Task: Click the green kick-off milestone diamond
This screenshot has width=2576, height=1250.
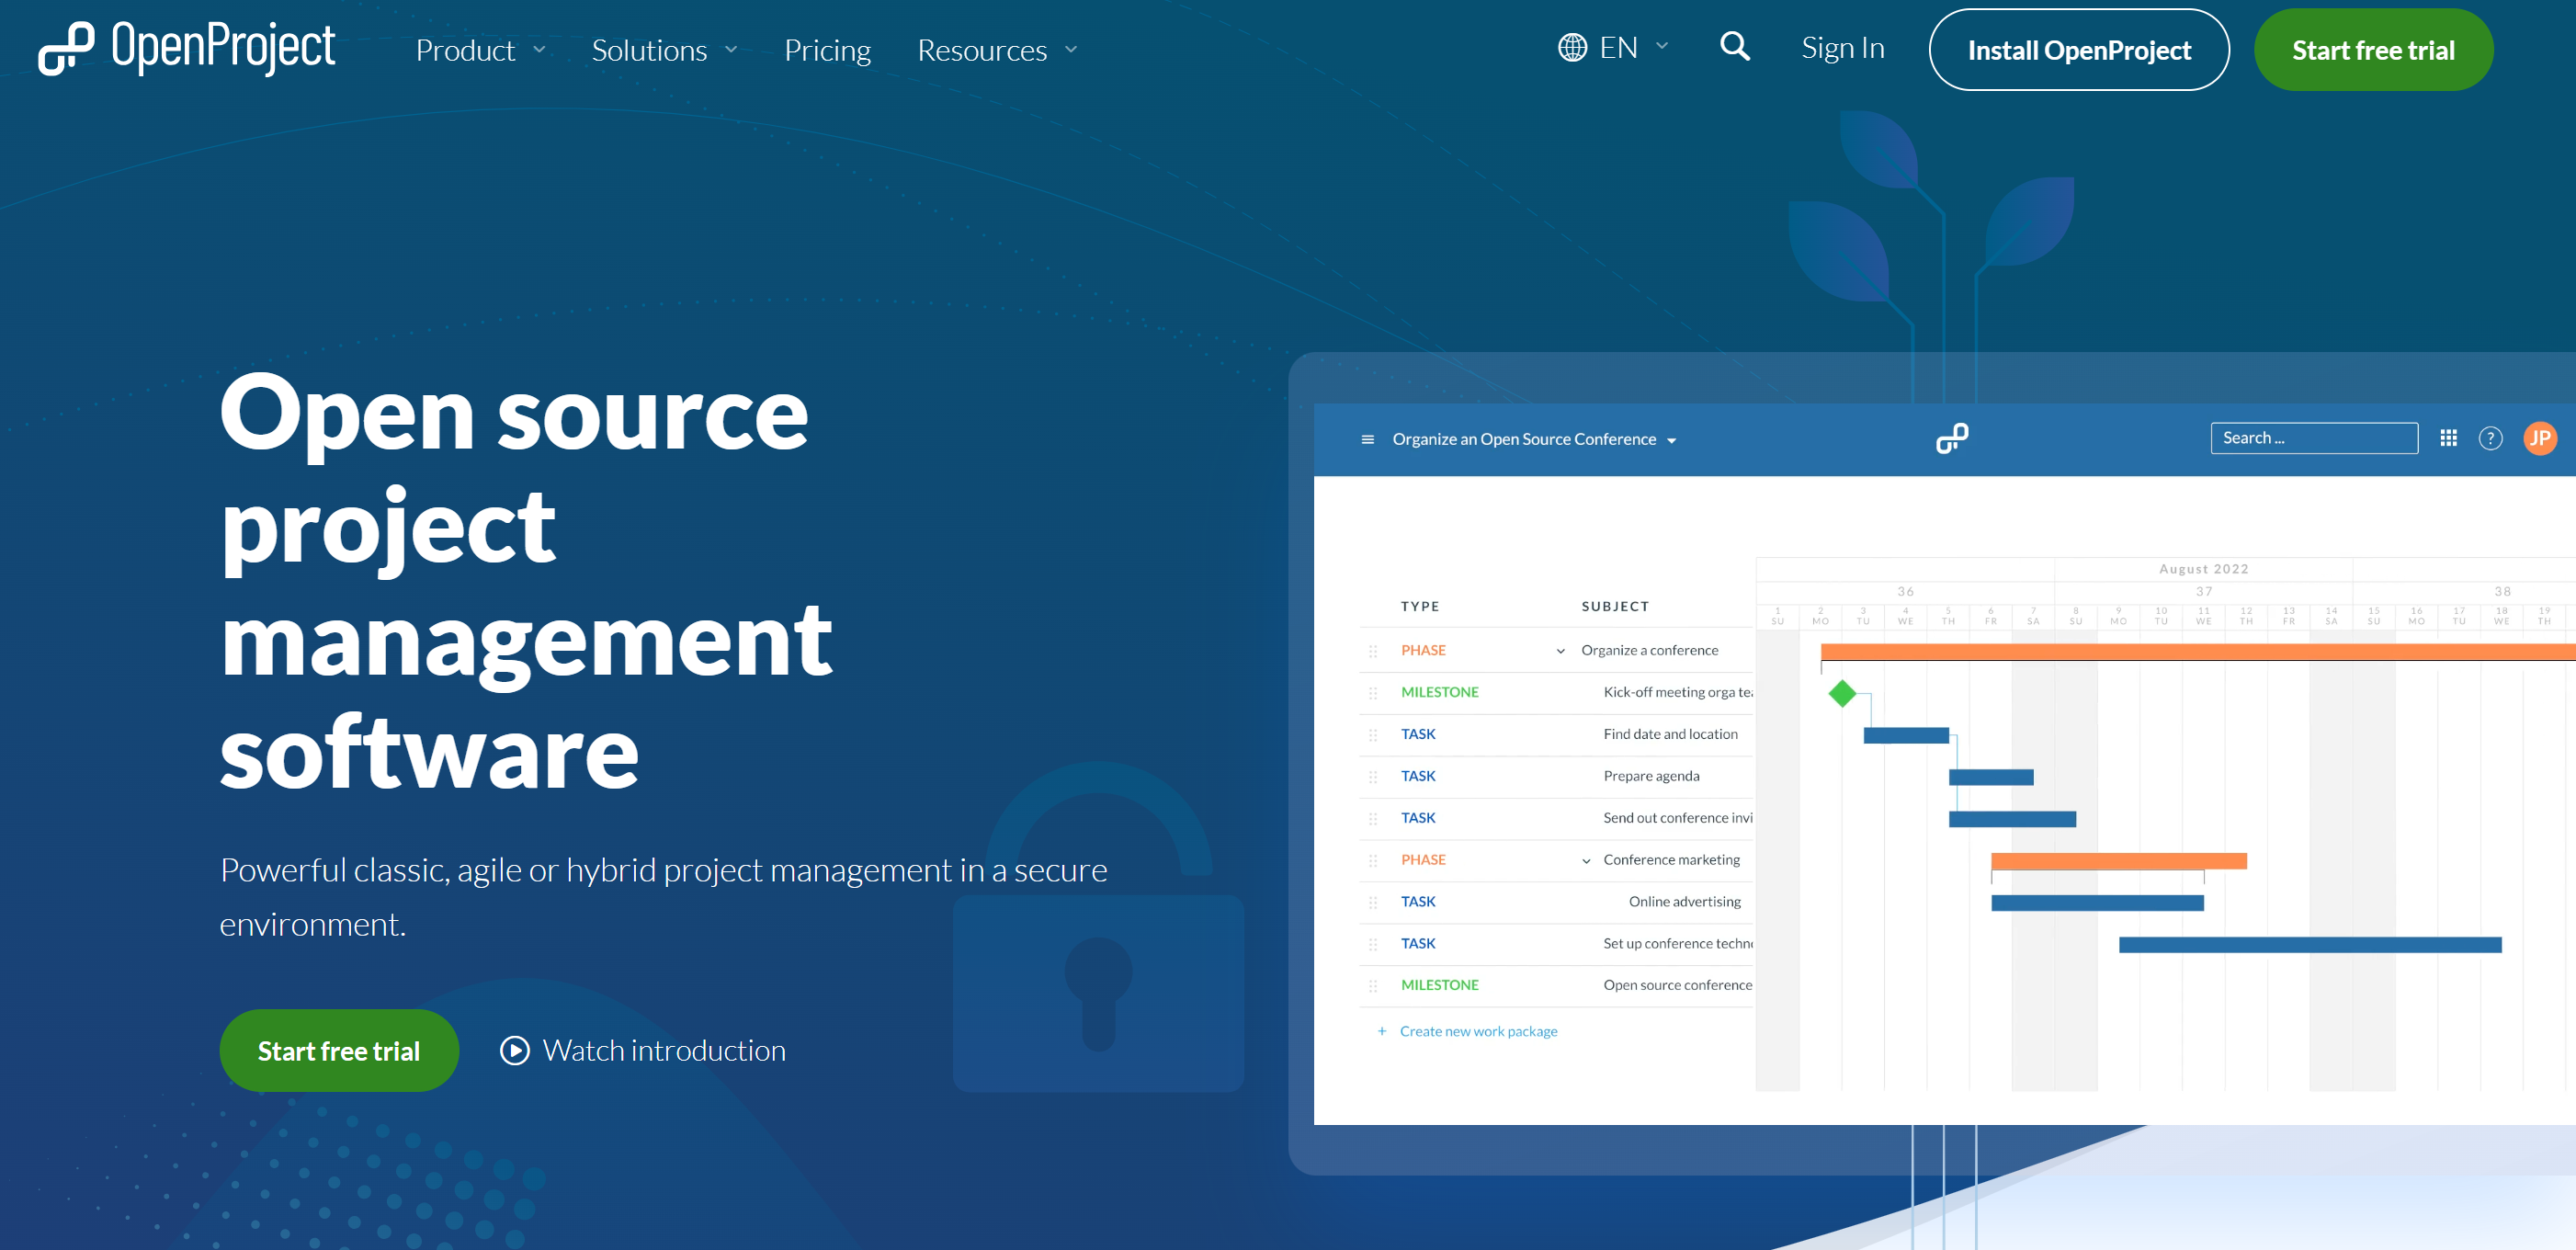Action: click(x=1842, y=693)
